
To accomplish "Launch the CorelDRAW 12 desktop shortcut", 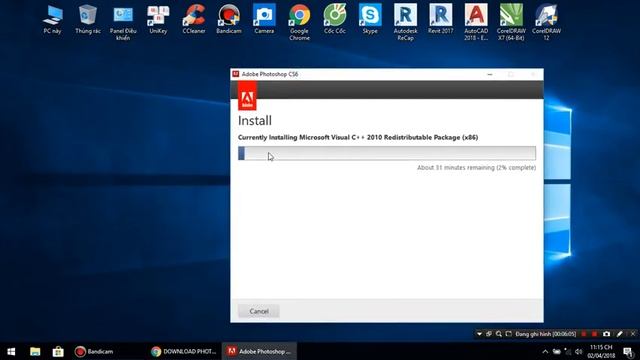I will (546, 22).
